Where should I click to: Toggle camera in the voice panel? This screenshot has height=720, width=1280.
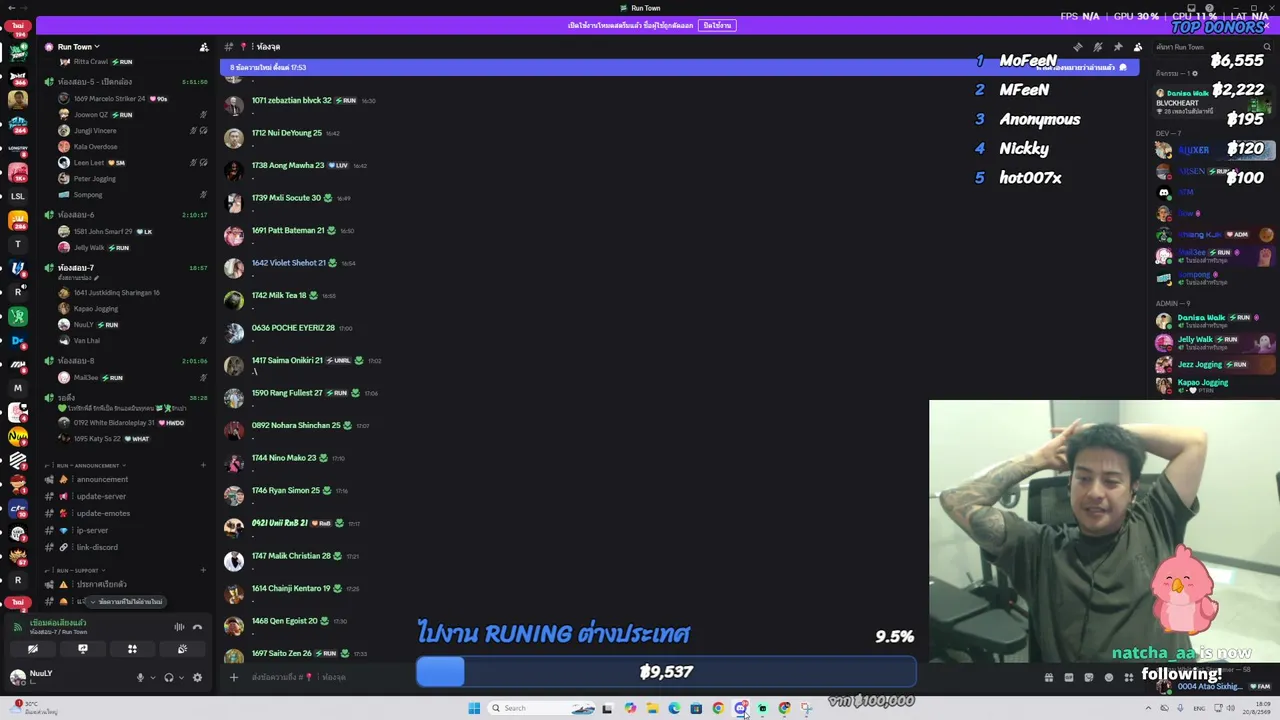click(x=33, y=649)
